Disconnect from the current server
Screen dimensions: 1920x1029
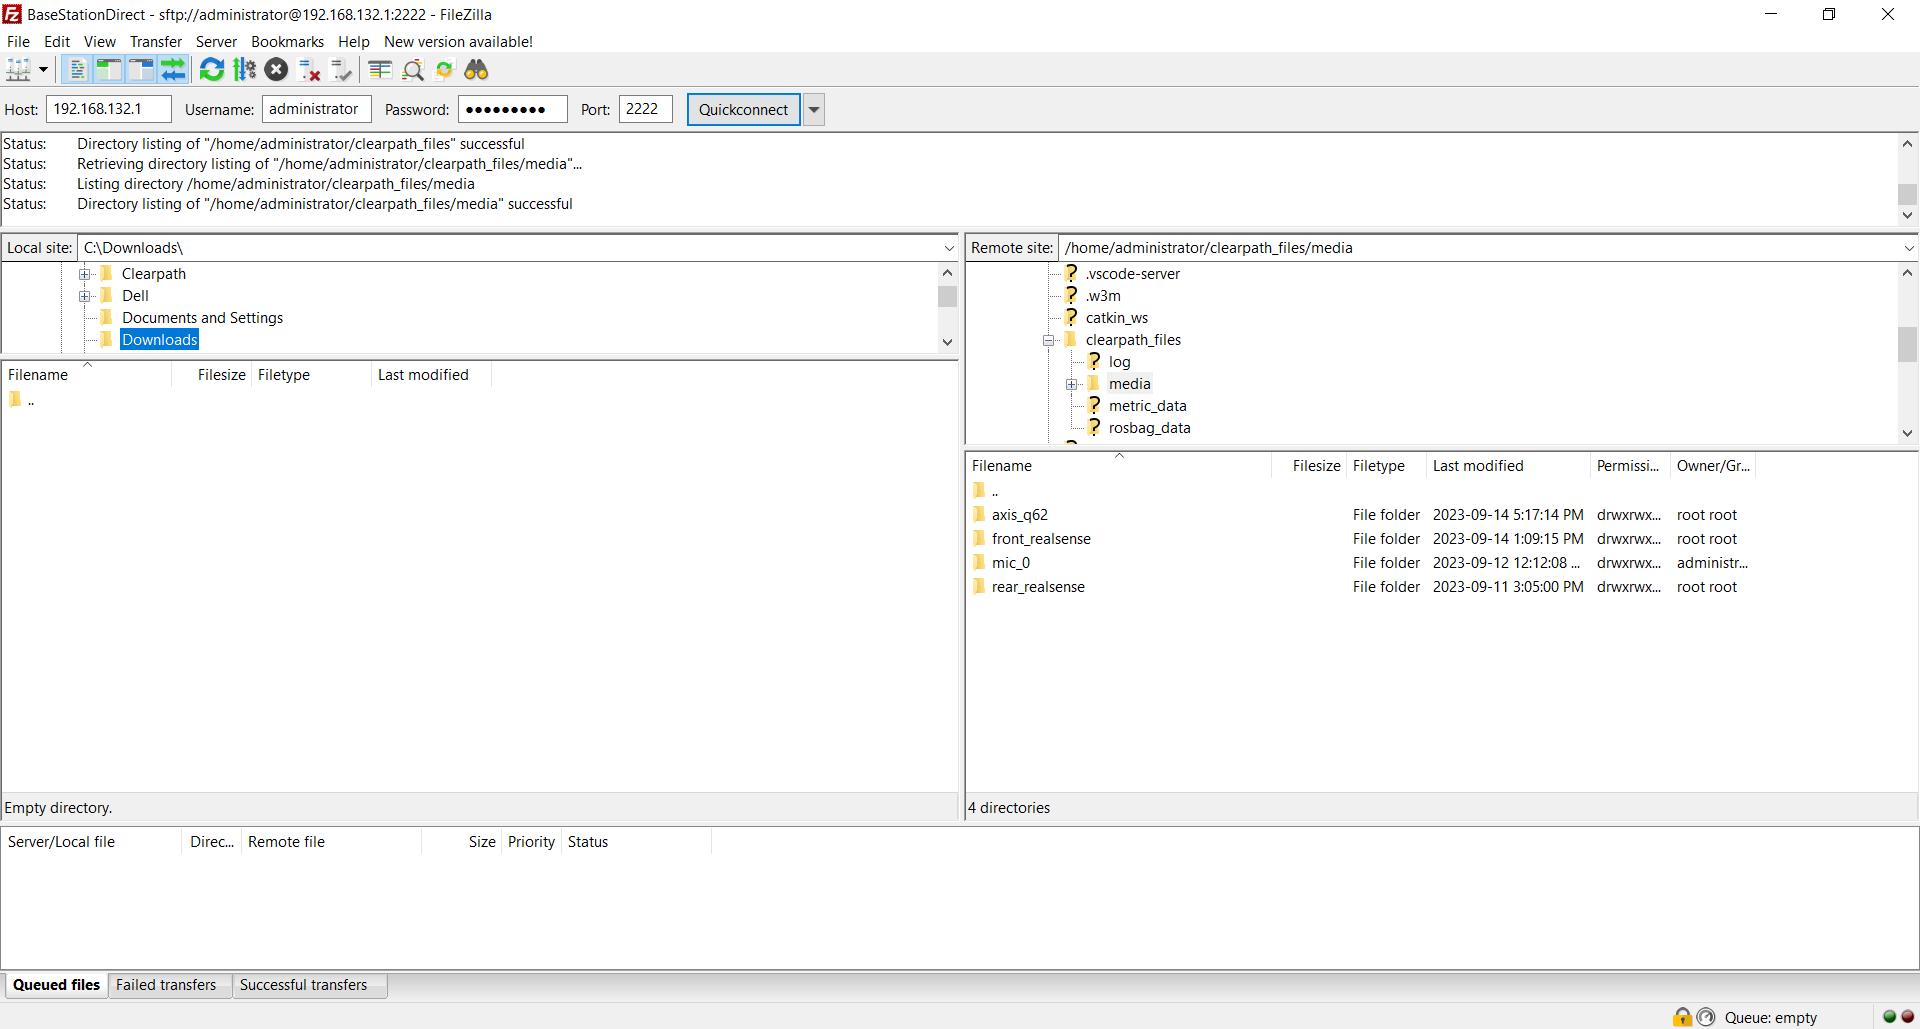pyautogui.click(x=310, y=70)
